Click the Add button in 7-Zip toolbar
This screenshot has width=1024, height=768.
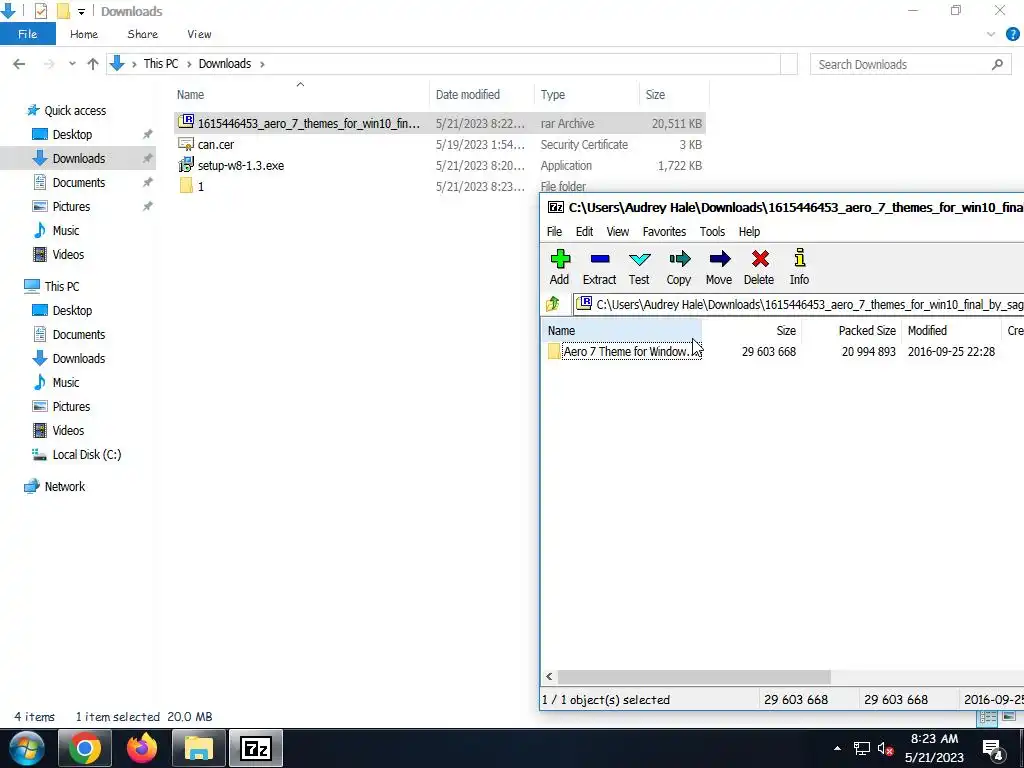click(560, 267)
